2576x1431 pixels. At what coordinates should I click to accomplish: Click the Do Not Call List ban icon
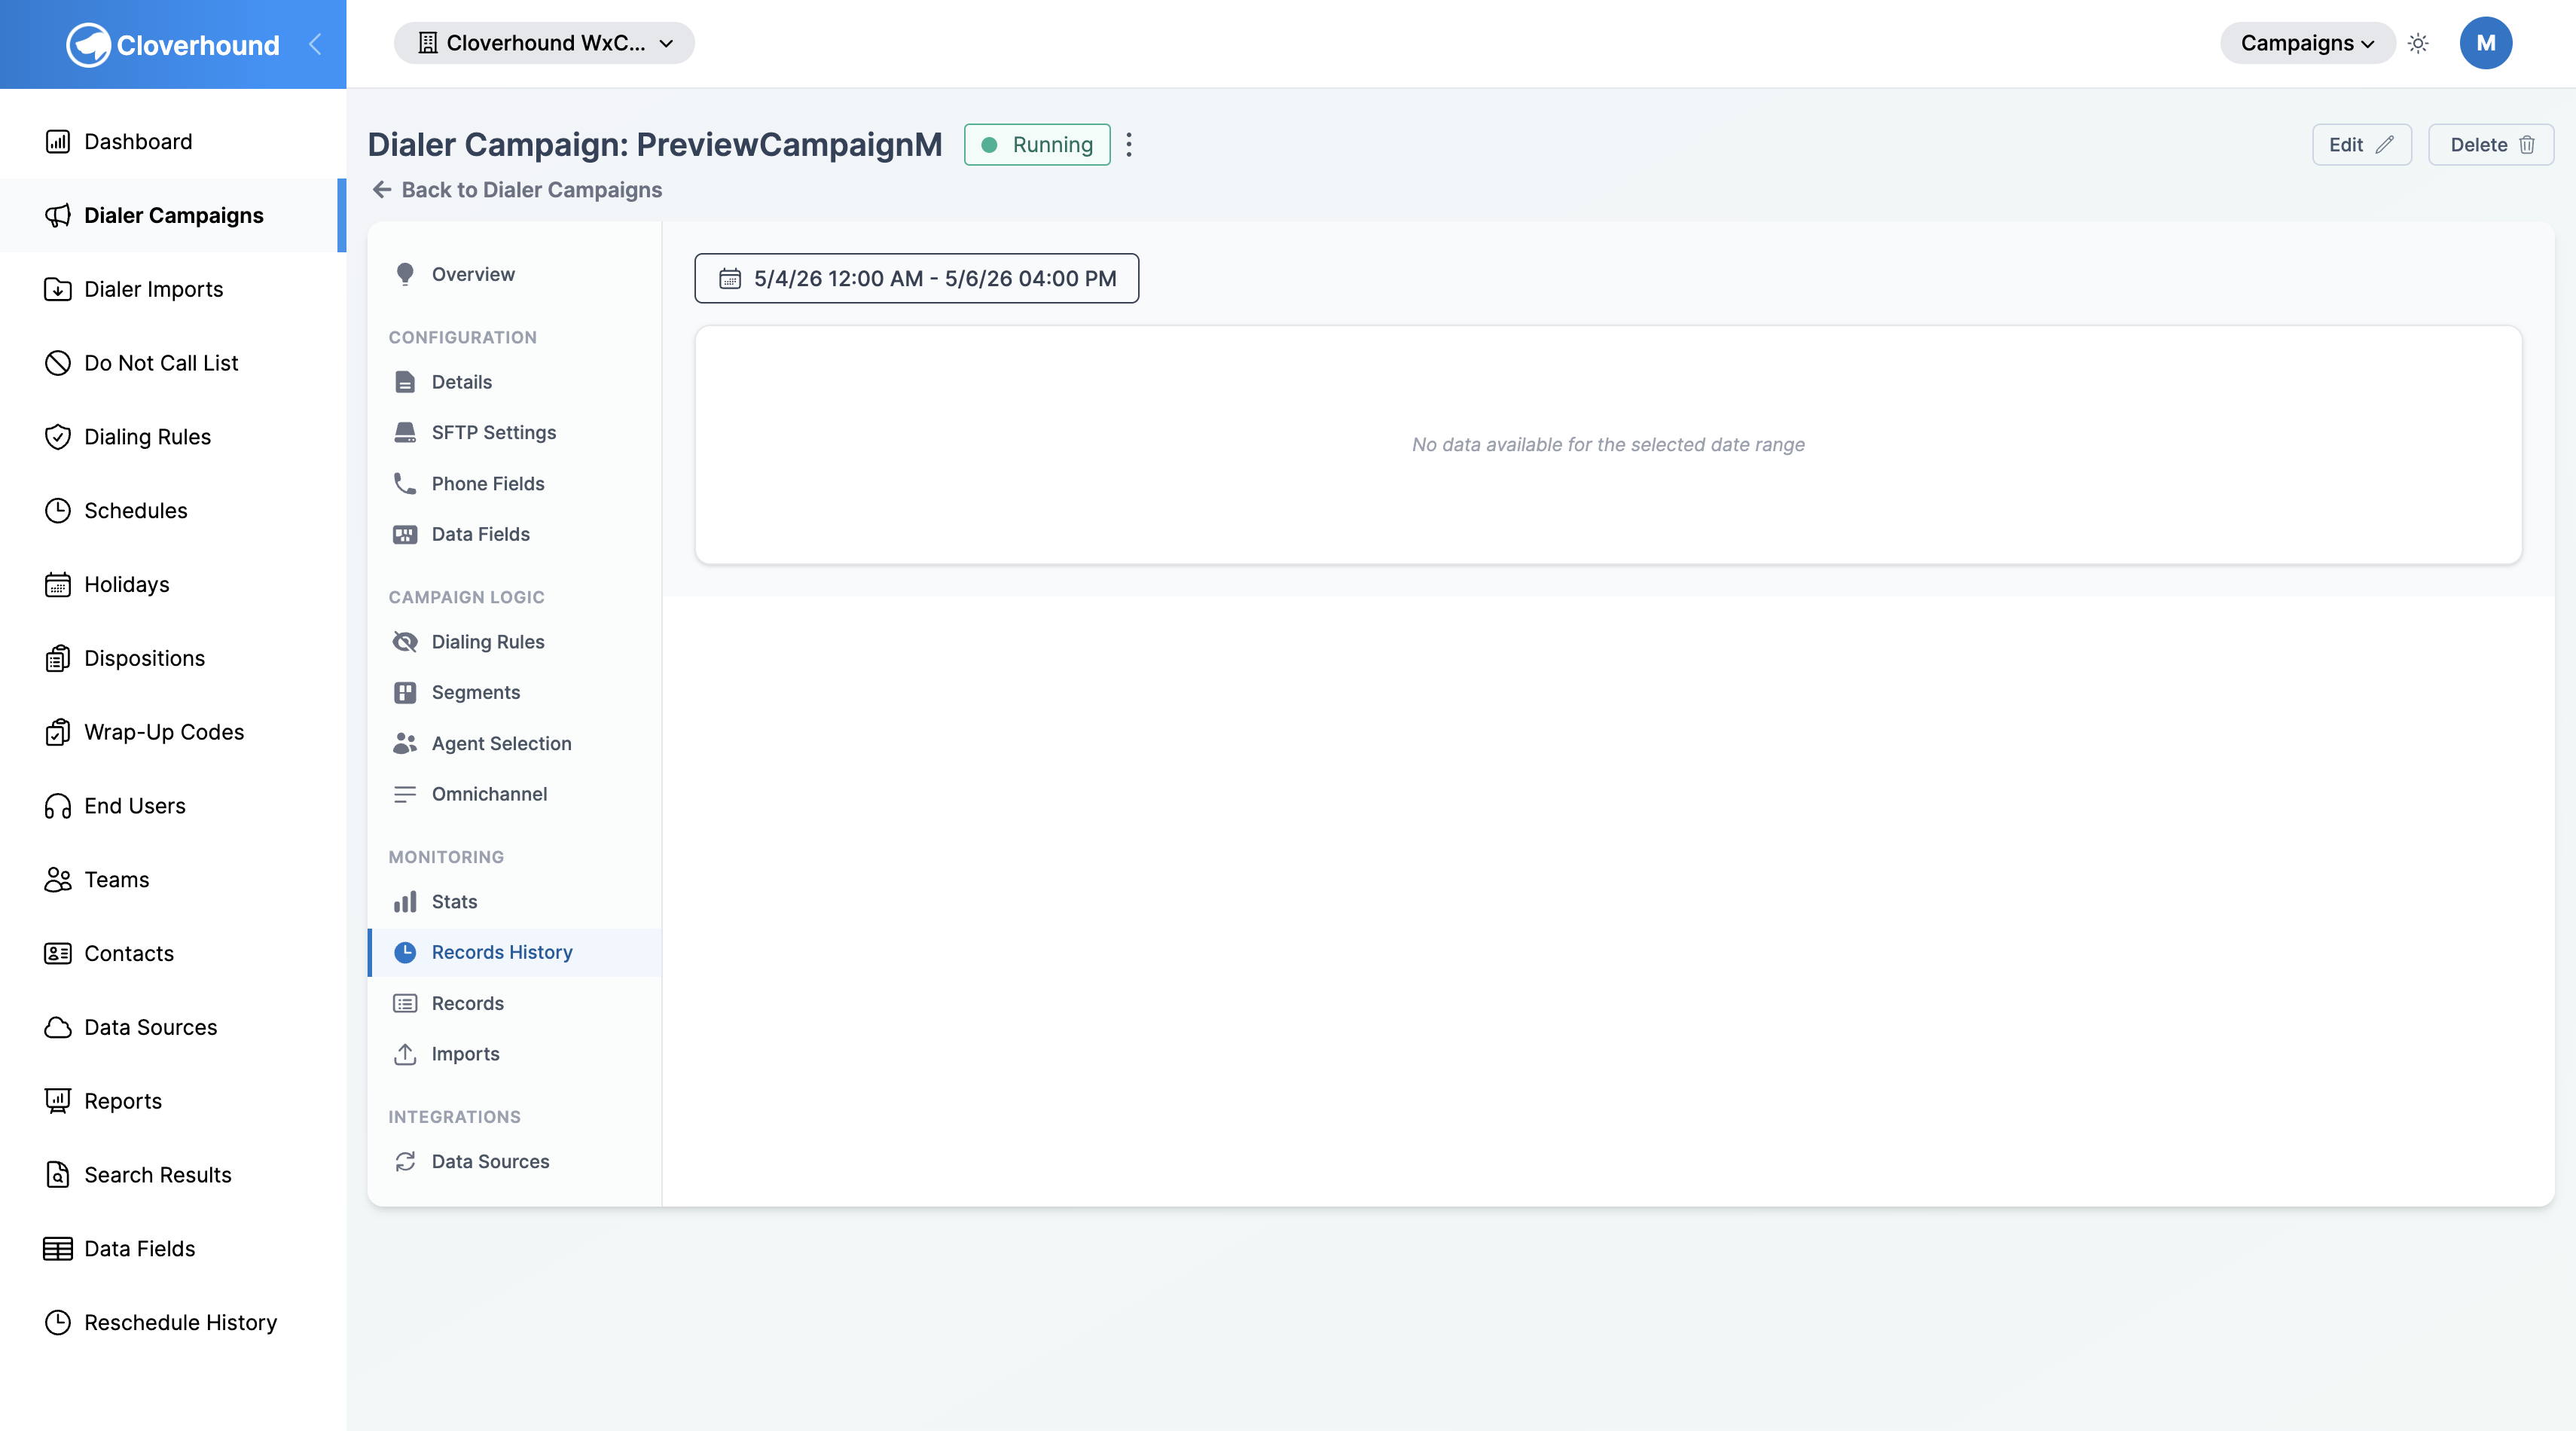[x=58, y=363]
